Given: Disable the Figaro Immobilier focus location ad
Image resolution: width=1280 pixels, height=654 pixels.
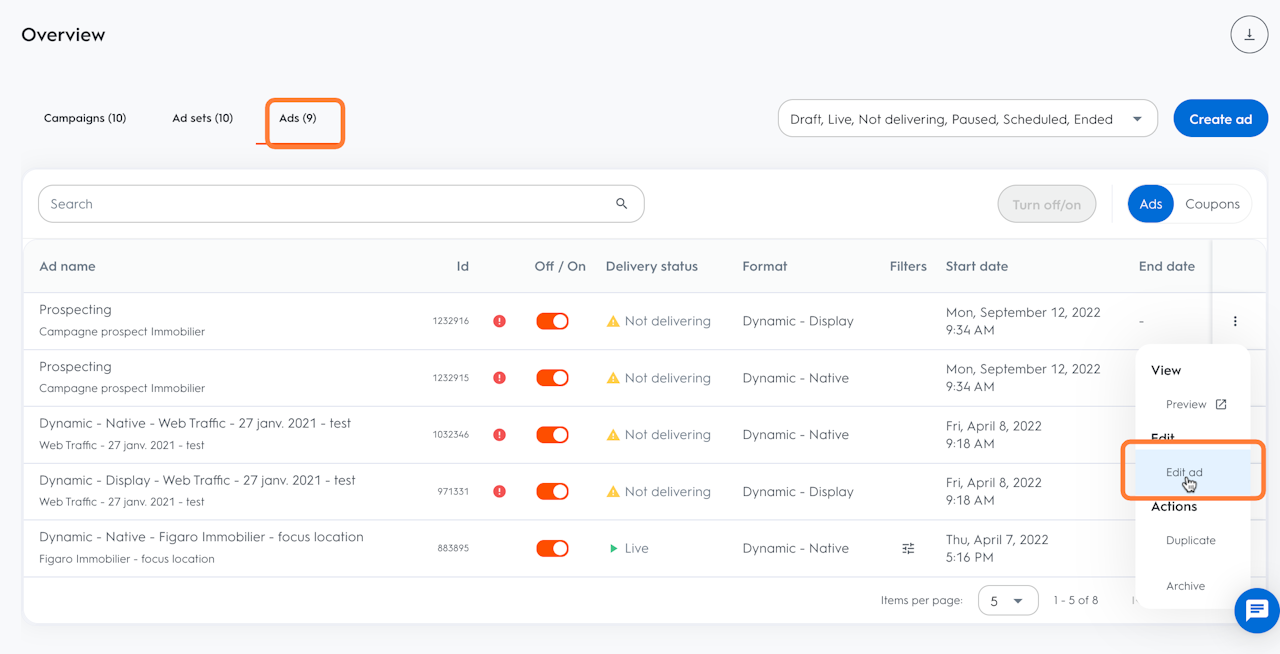Looking at the screenshot, I should (x=552, y=549).
